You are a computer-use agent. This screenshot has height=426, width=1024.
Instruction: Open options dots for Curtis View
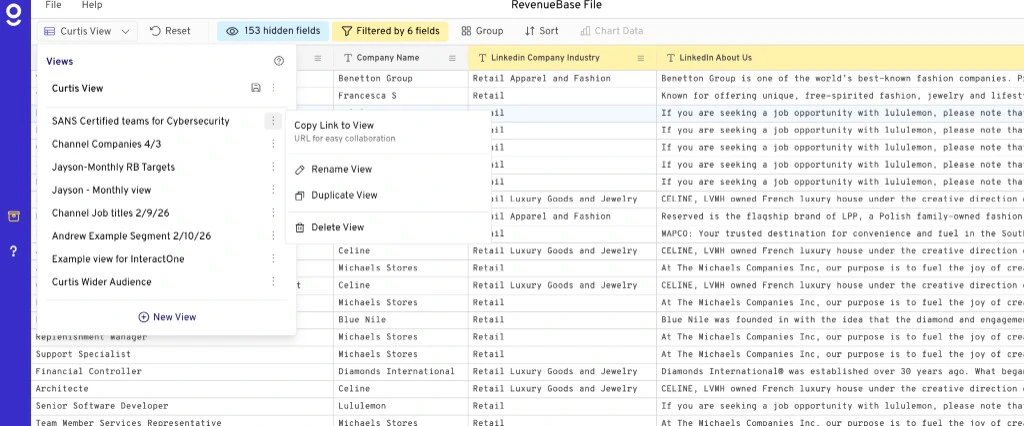[x=274, y=88]
